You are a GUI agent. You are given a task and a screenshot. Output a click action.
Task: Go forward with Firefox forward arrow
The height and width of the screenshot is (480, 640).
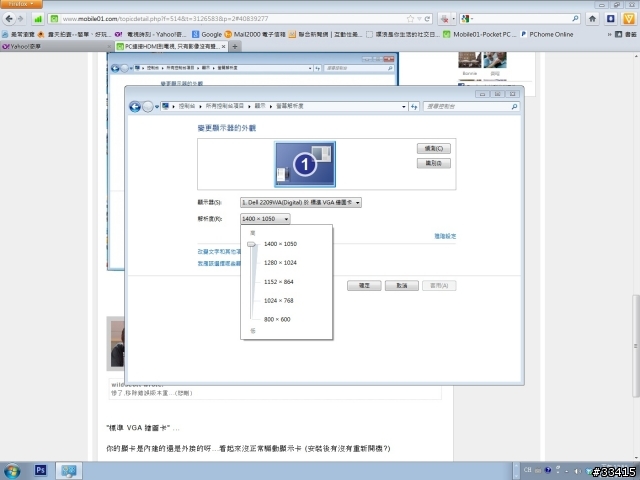pyautogui.click(x=20, y=19)
